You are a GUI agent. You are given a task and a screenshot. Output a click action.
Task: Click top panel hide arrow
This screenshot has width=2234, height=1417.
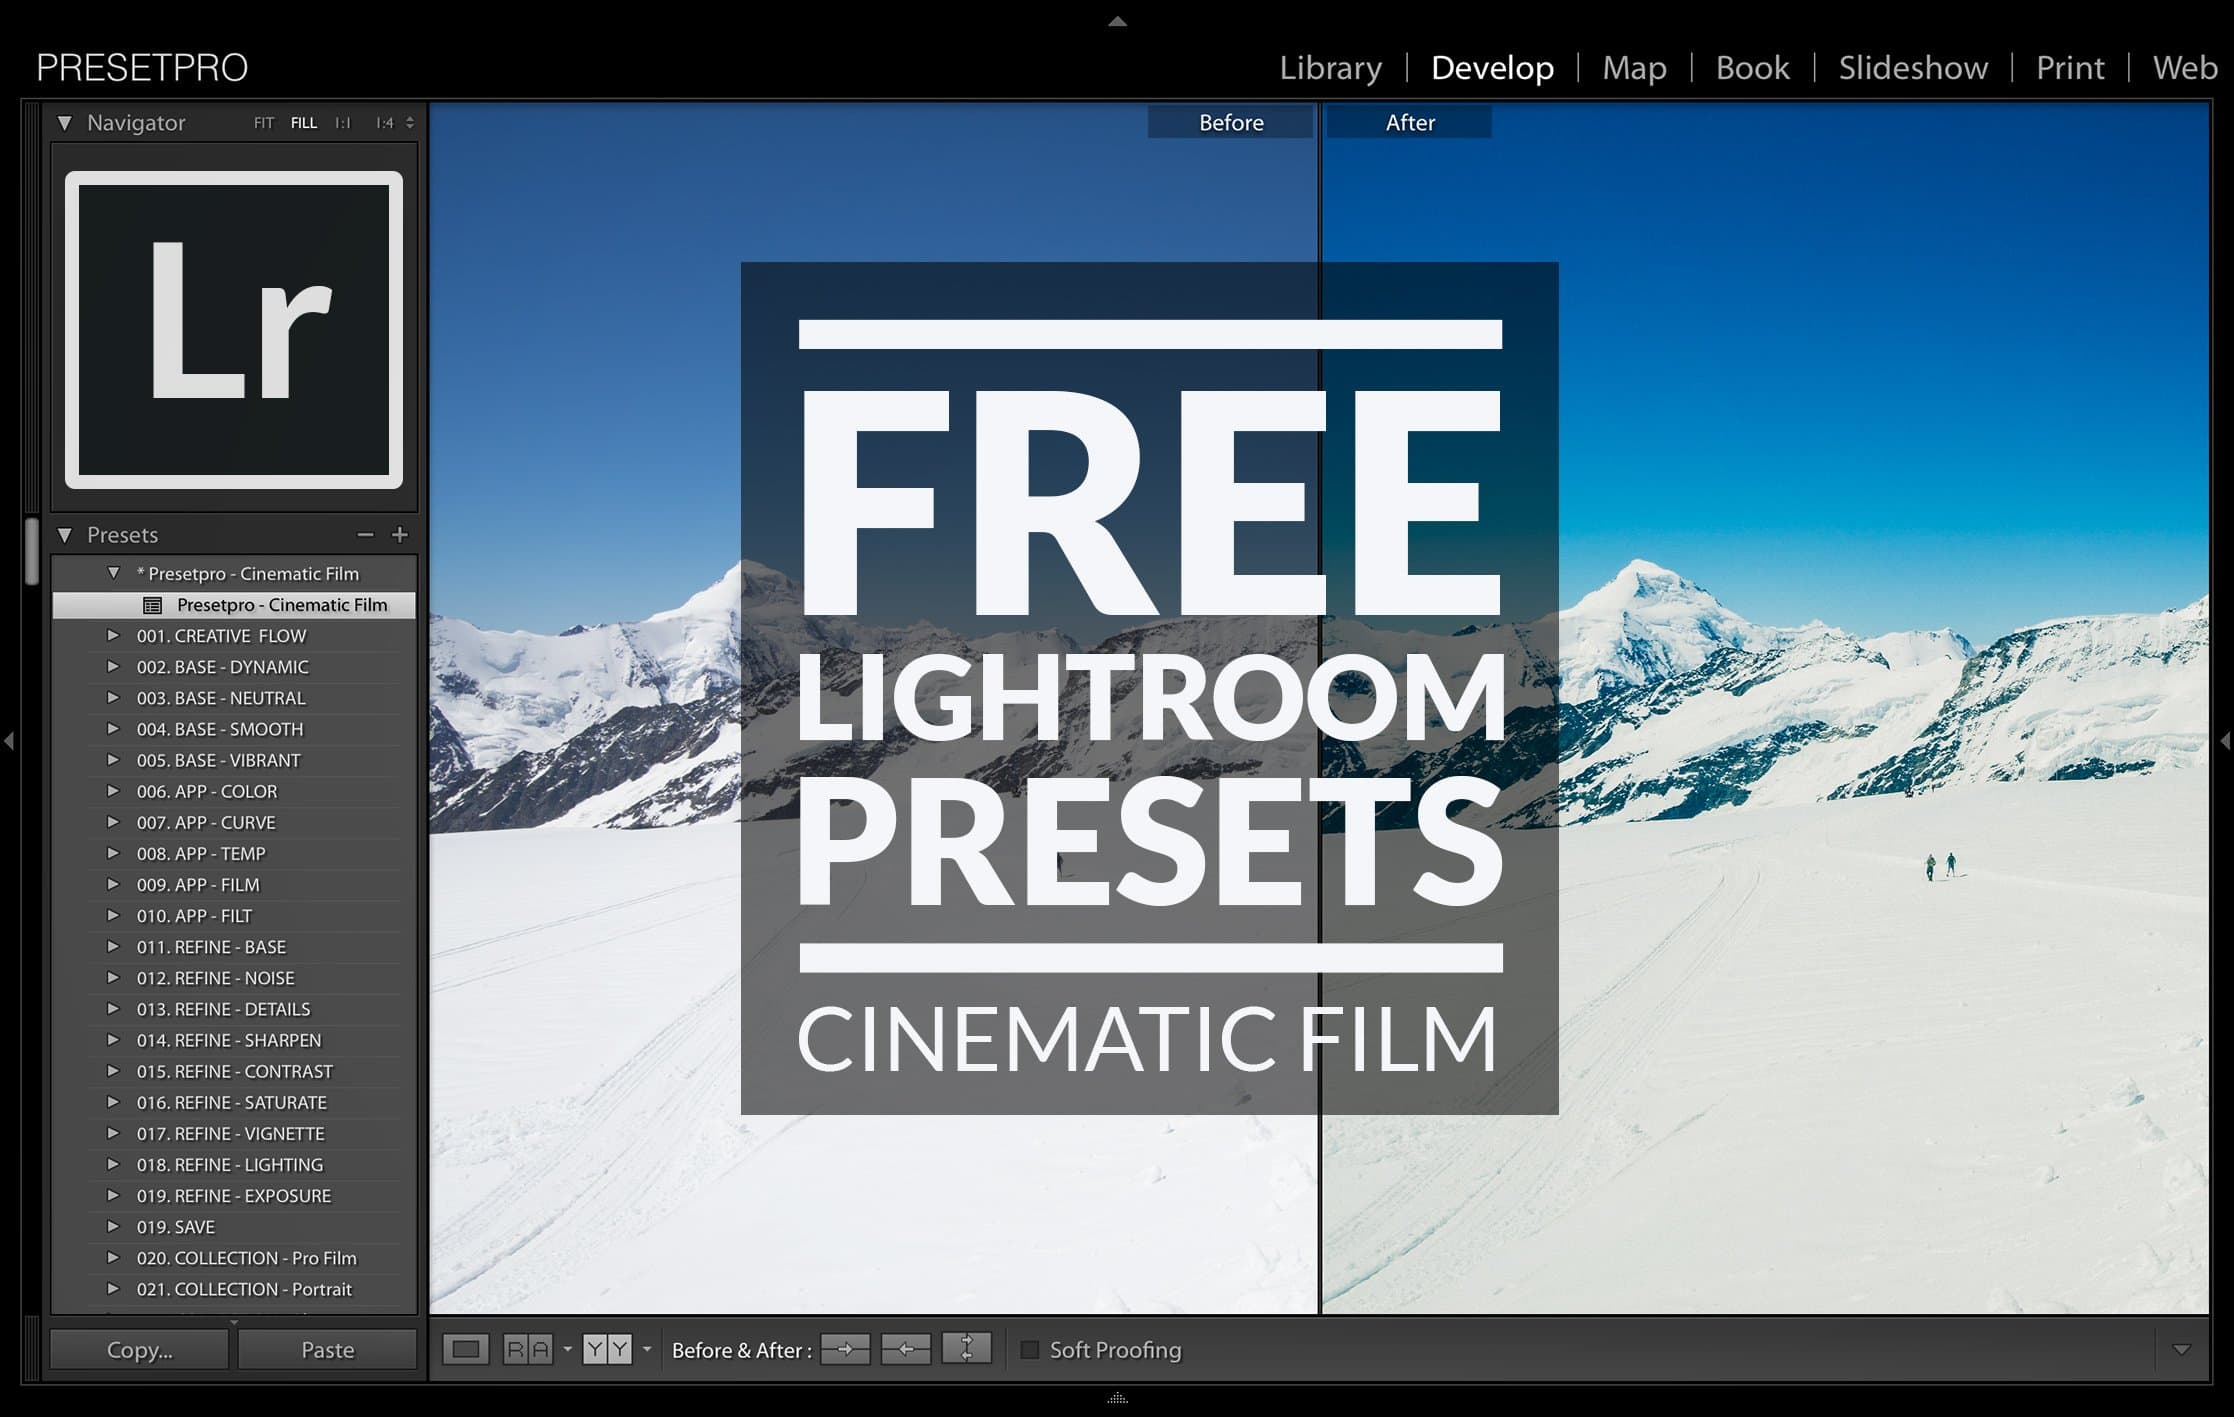pos(1118,21)
